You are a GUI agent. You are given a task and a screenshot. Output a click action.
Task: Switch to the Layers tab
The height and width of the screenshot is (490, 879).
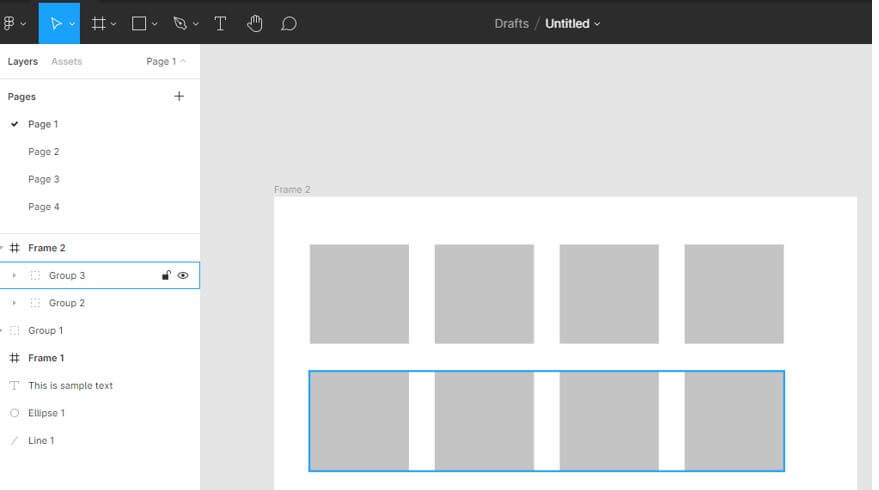pos(23,61)
